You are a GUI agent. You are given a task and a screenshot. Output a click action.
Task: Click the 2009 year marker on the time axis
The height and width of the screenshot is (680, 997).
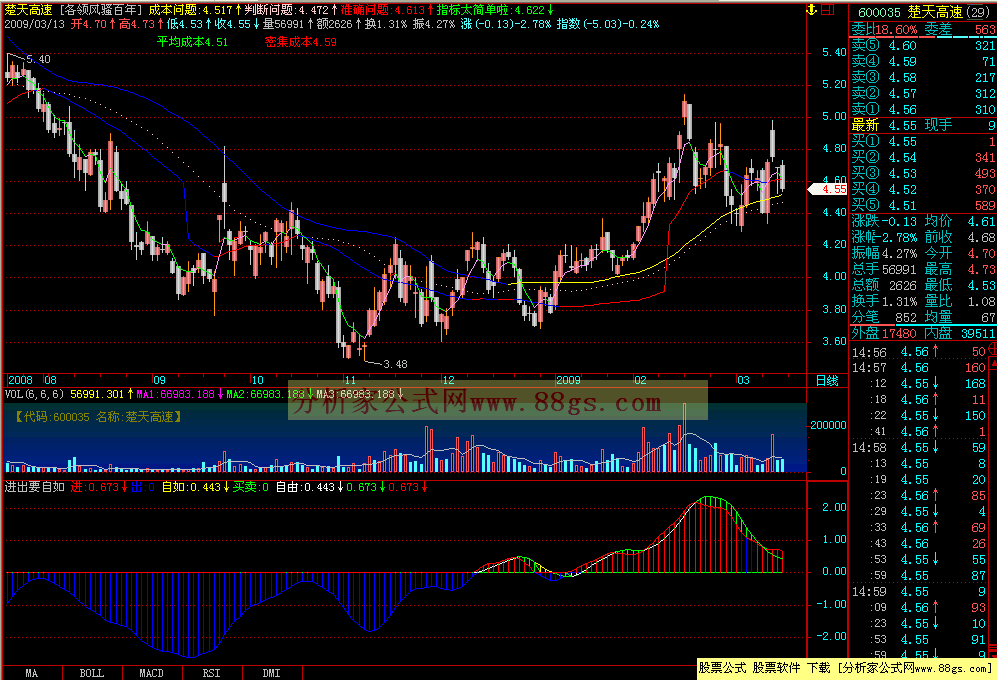tap(568, 380)
